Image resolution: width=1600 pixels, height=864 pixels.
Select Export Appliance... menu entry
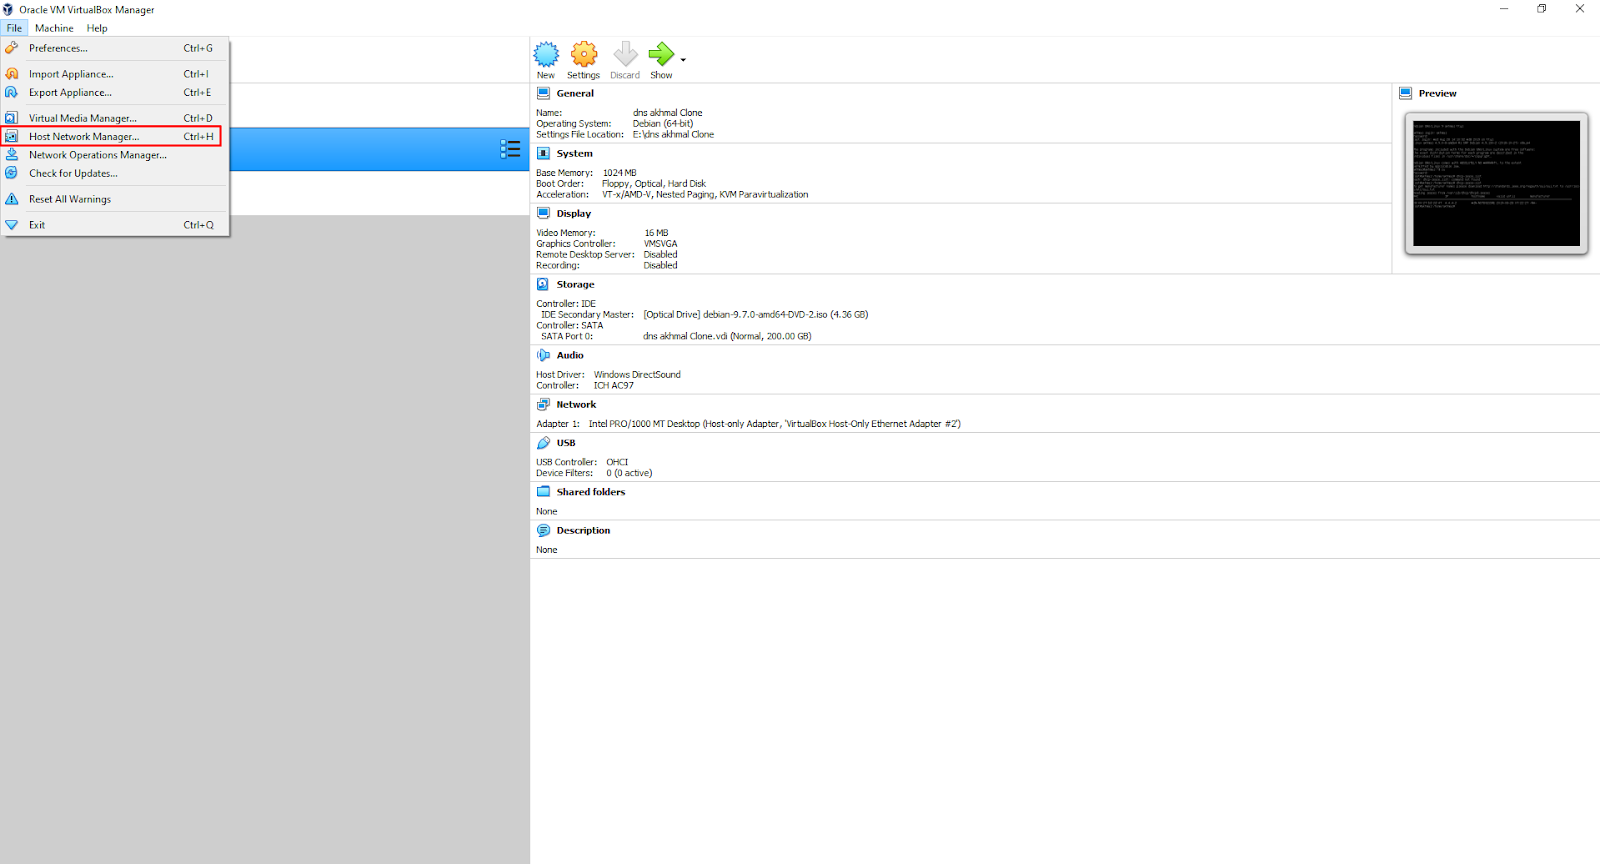115,92
